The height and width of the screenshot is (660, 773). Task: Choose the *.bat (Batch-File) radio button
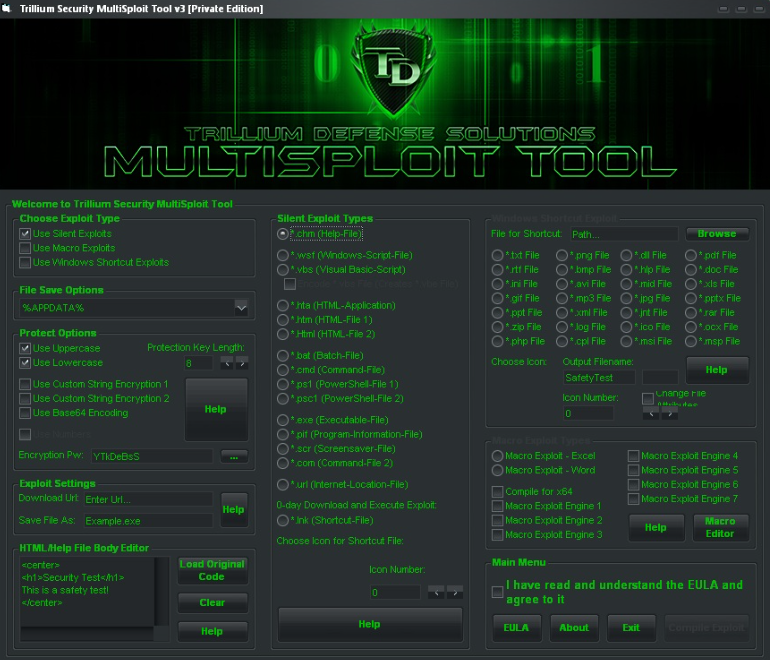coord(282,355)
